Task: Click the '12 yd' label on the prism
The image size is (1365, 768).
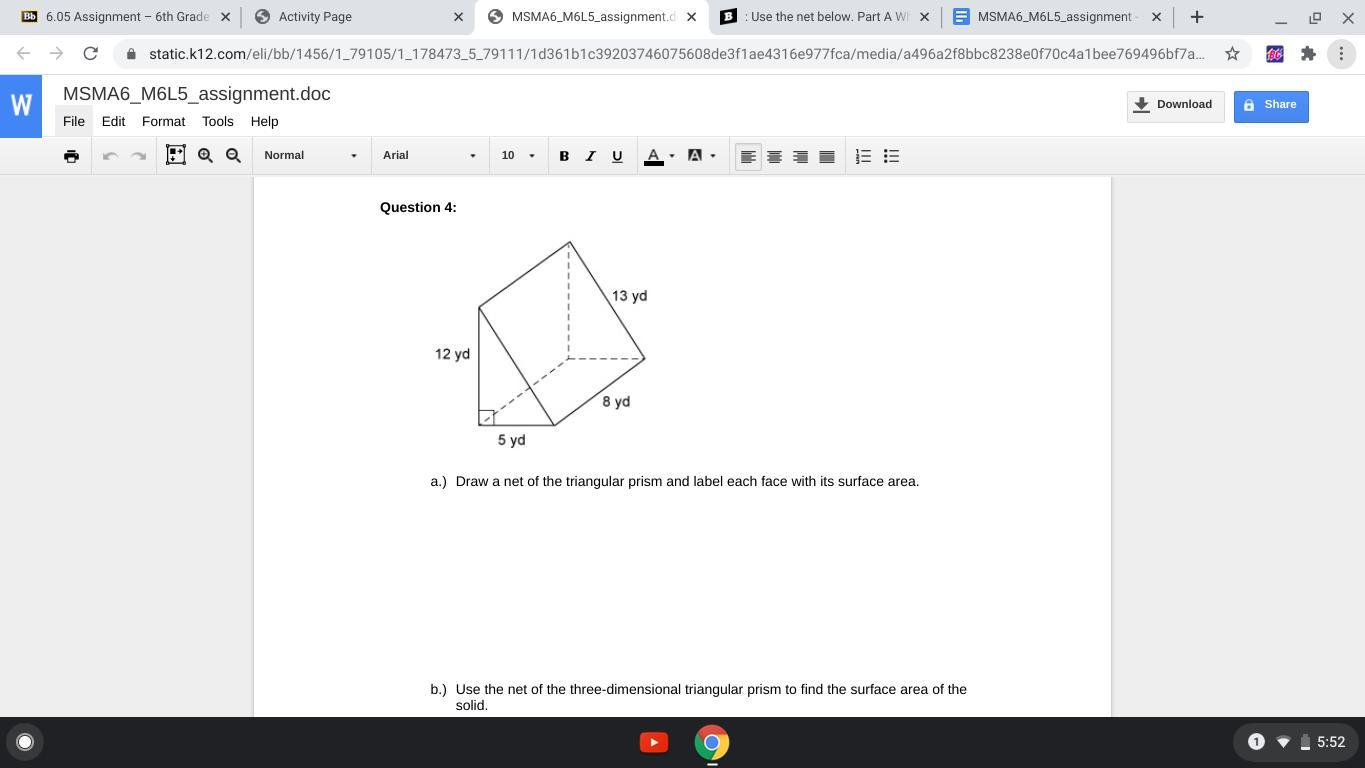Action: pos(452,354)
